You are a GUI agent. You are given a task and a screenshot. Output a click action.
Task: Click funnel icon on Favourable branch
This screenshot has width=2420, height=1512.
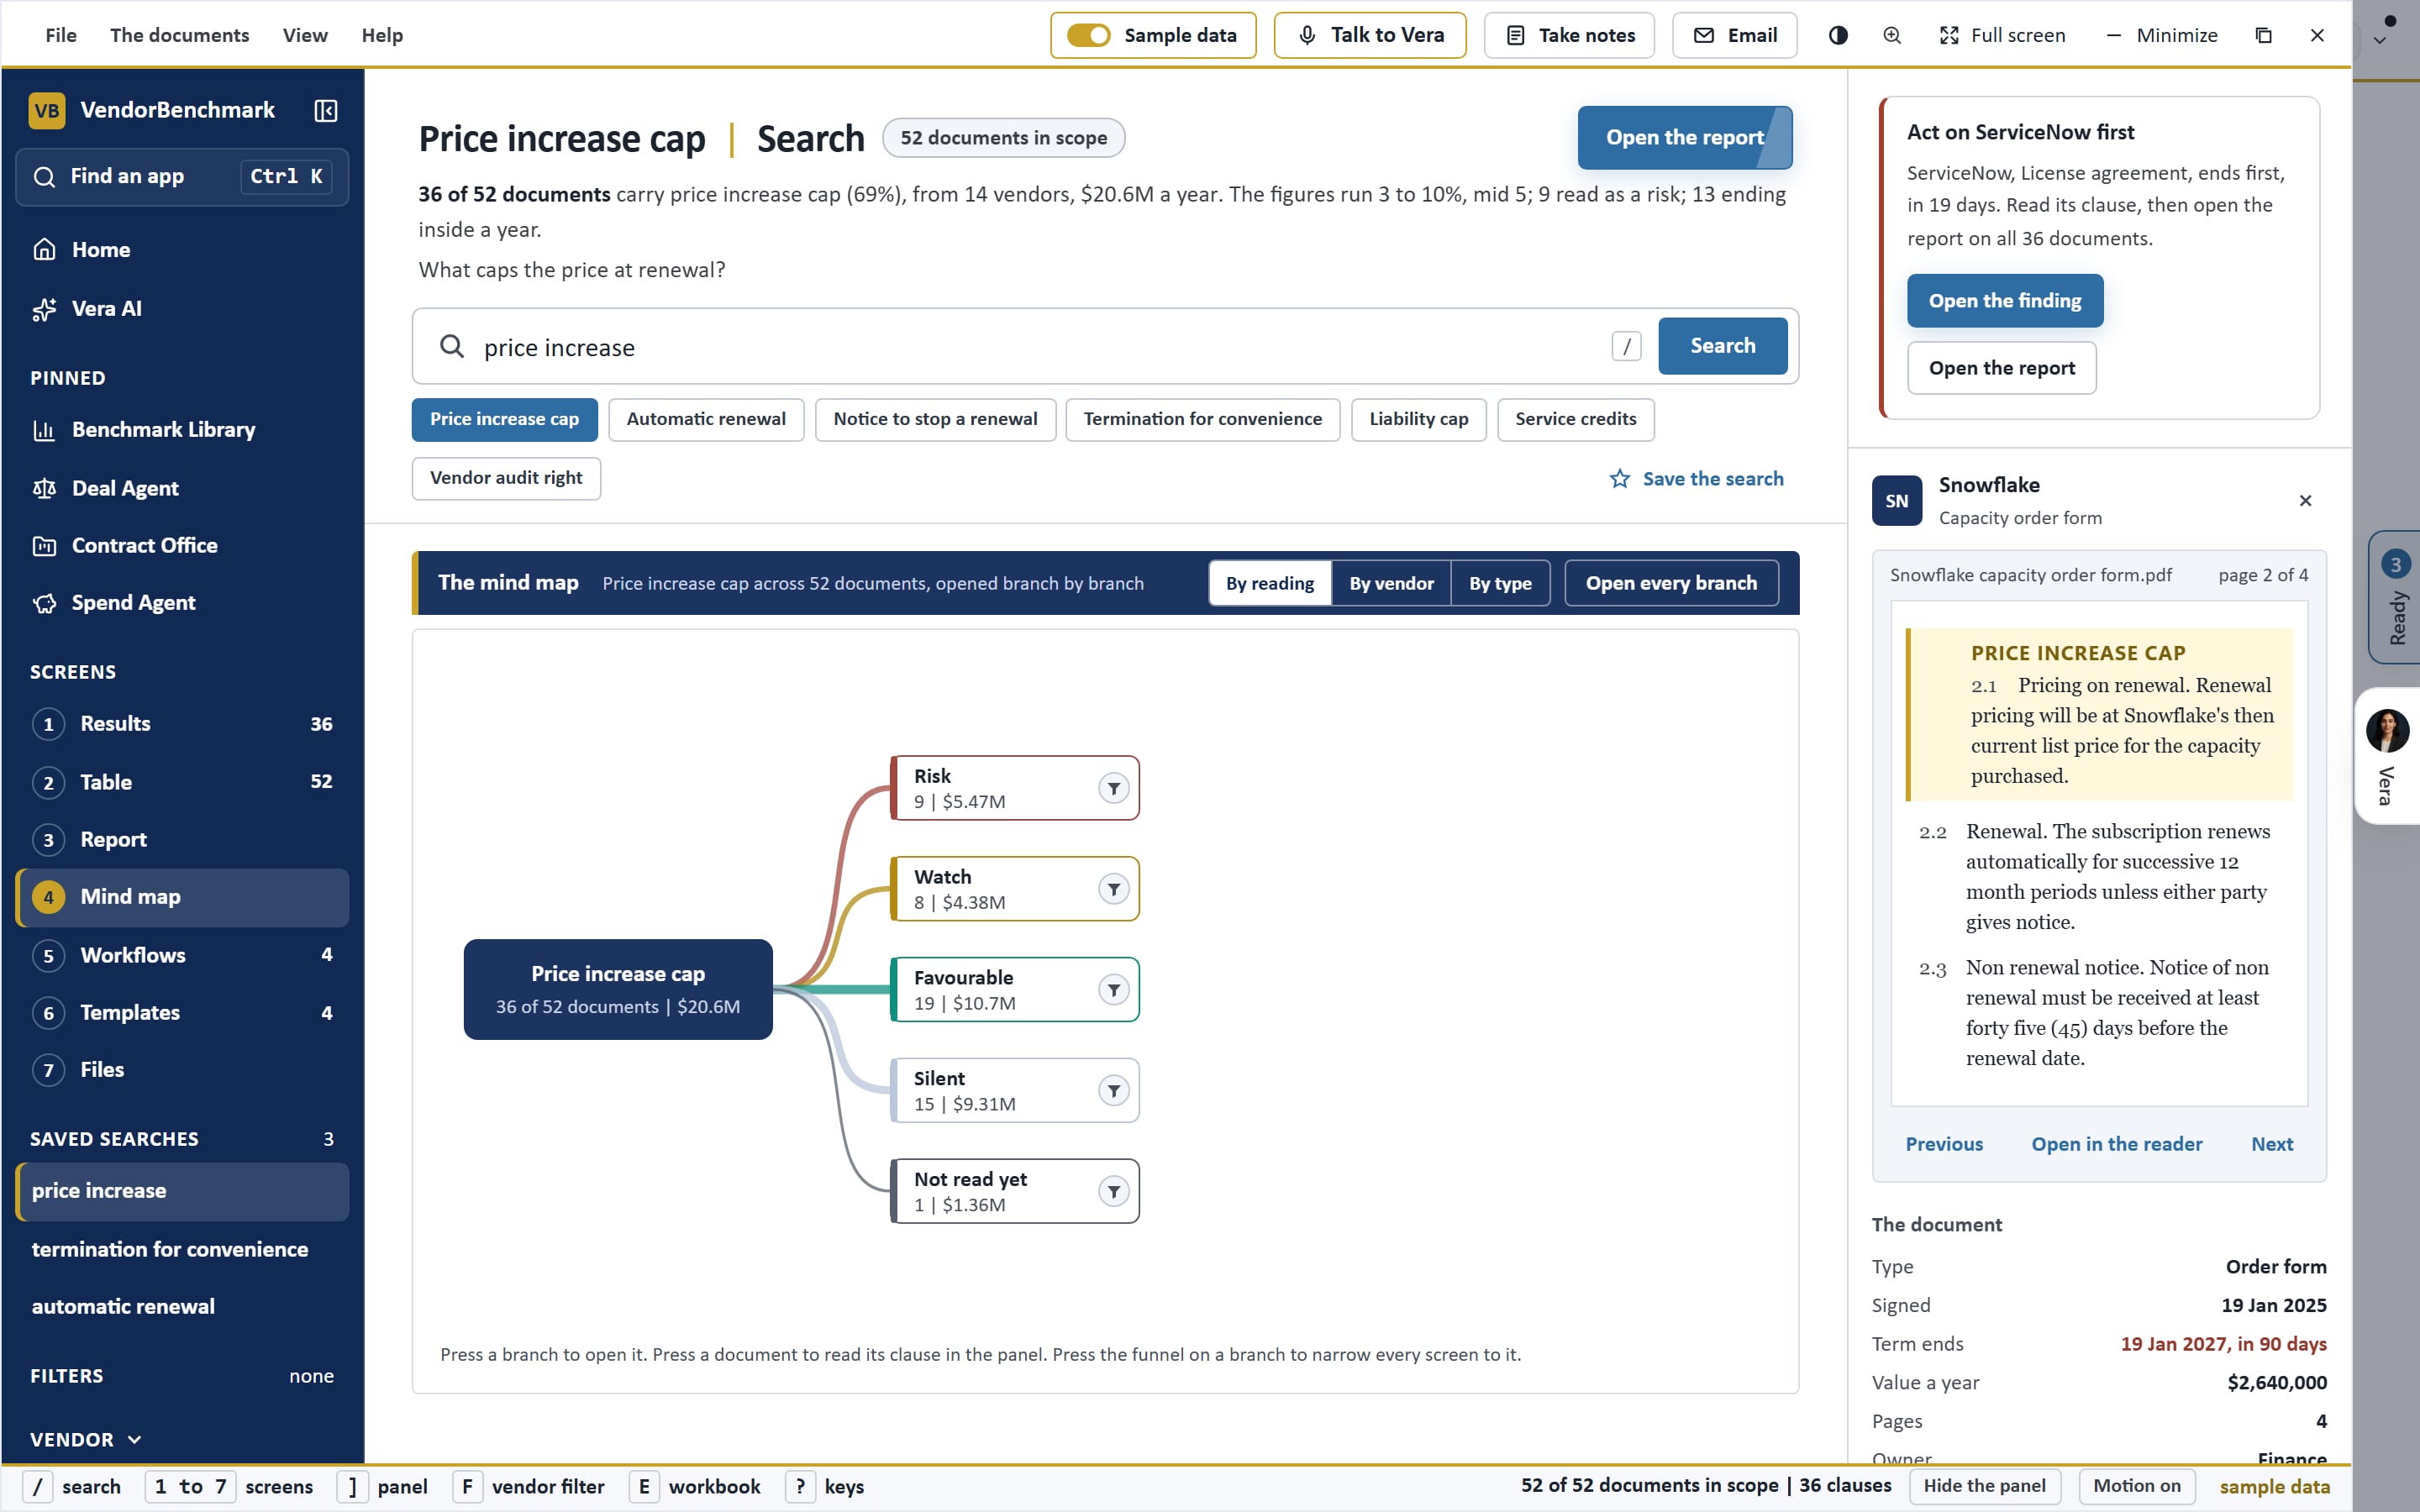tap(1113, 990)
